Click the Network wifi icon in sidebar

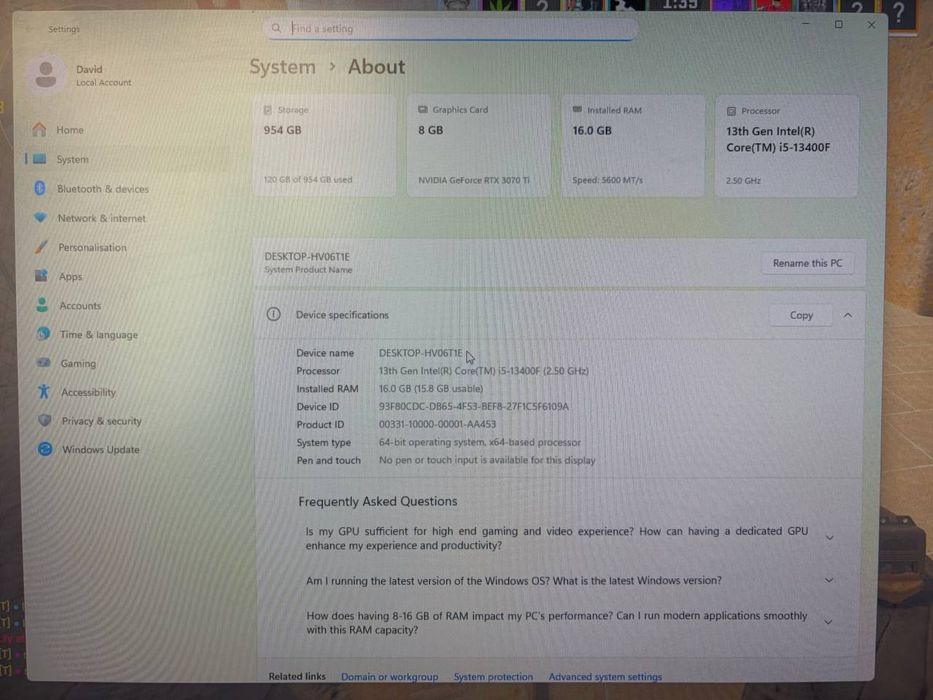40,217
